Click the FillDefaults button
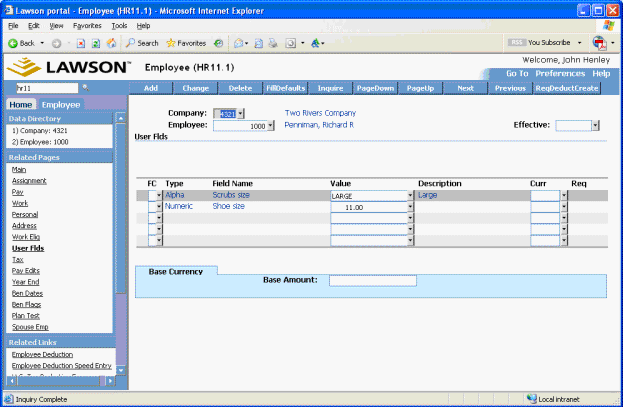This screenshot has width=623, height=407. click(285, 88)
